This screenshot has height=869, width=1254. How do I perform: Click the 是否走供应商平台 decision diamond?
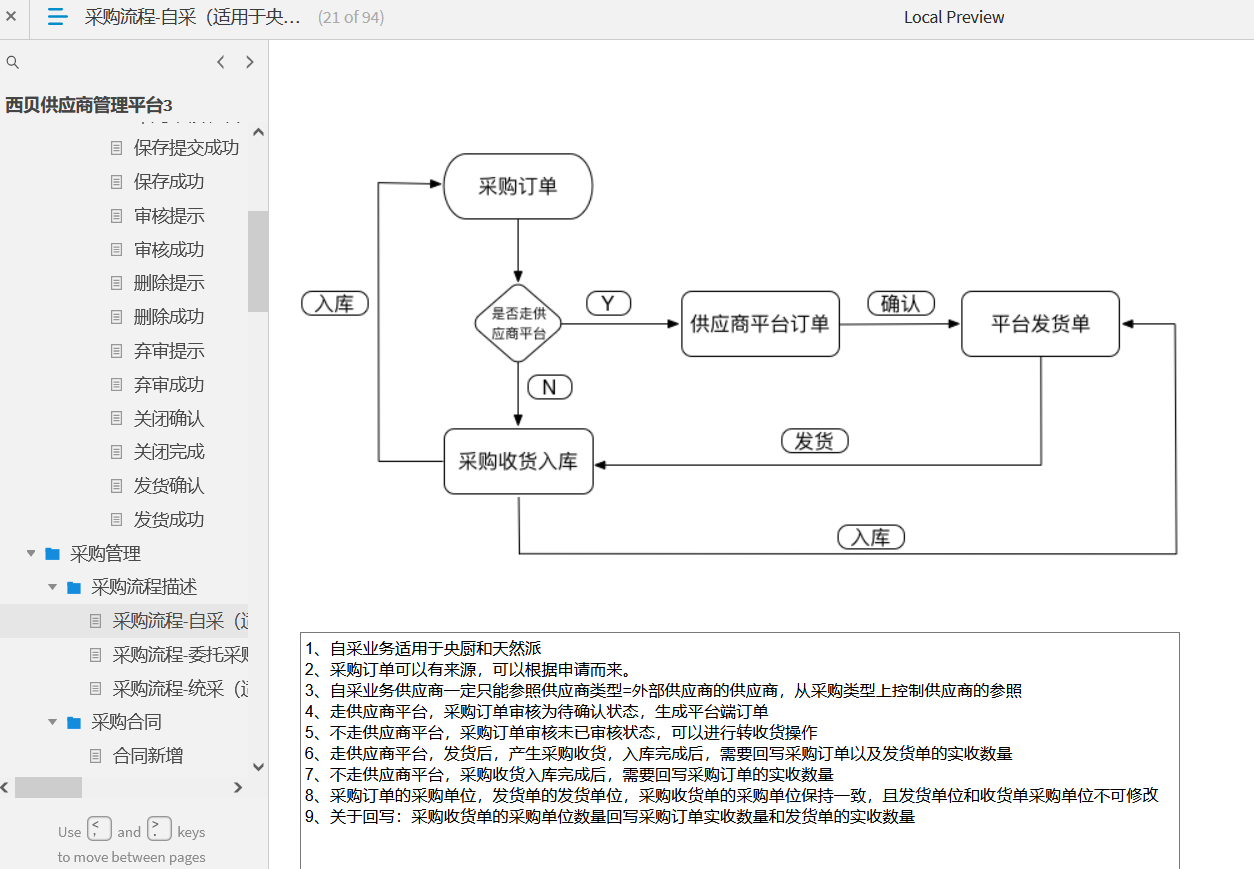[518, 323]
